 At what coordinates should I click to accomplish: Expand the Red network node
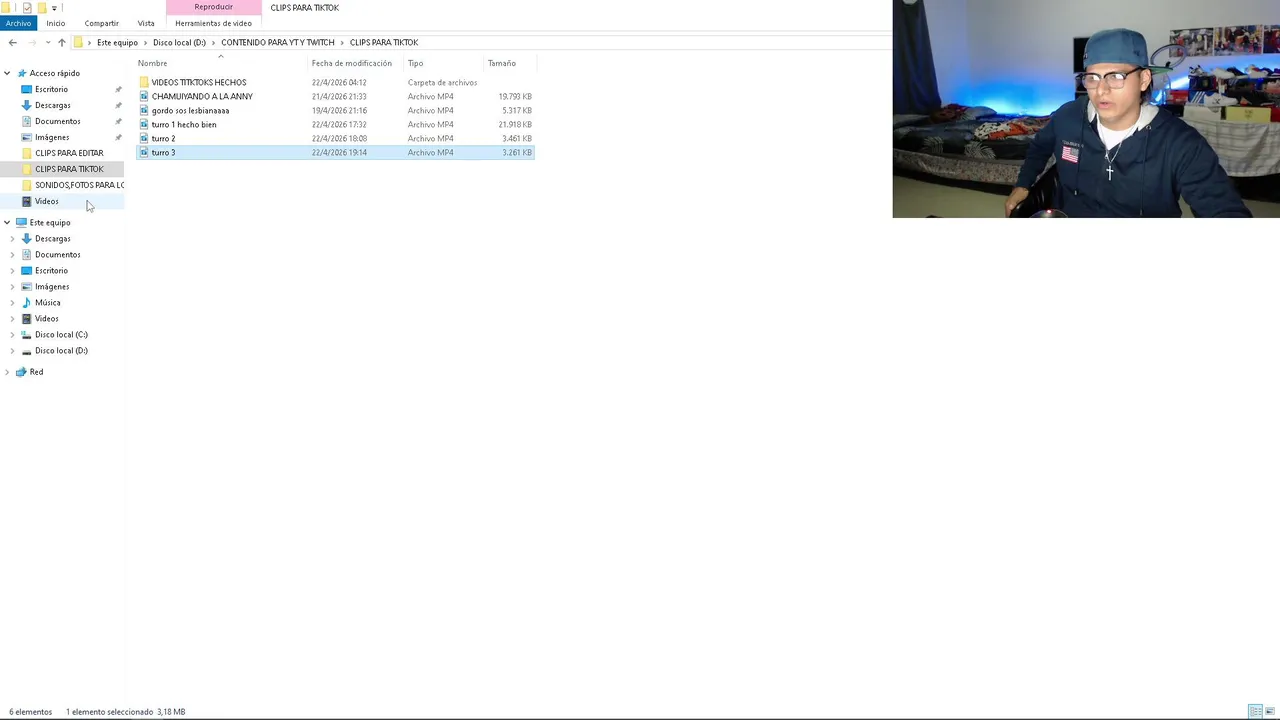pos(7,372)
